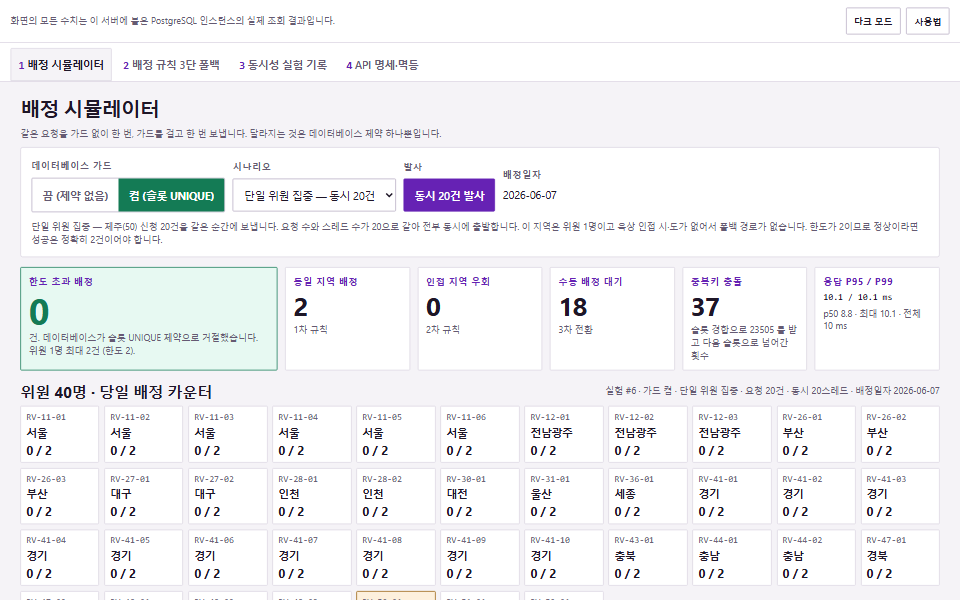Click the 배정일자 2026-06-07 value
Viewport: 960px width, 600px height.
click(x=530, y=195)
